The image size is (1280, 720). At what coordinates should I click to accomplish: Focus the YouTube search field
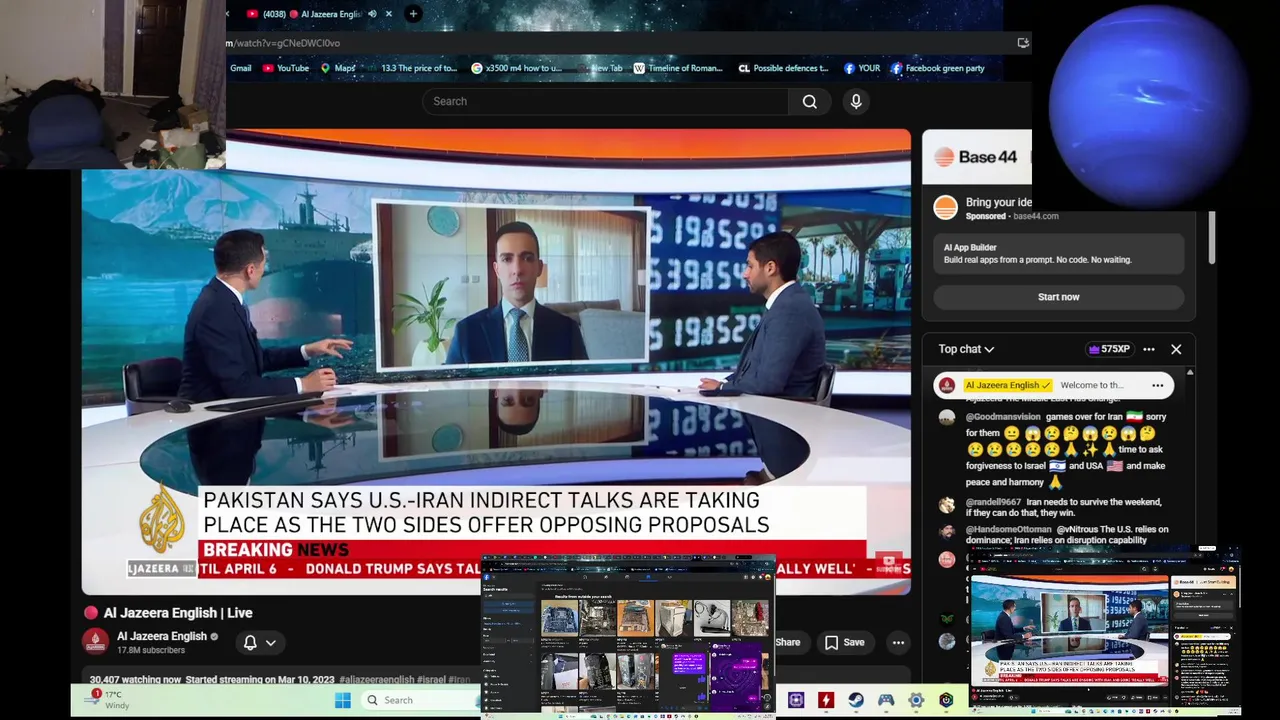click(x=605, y=101)
